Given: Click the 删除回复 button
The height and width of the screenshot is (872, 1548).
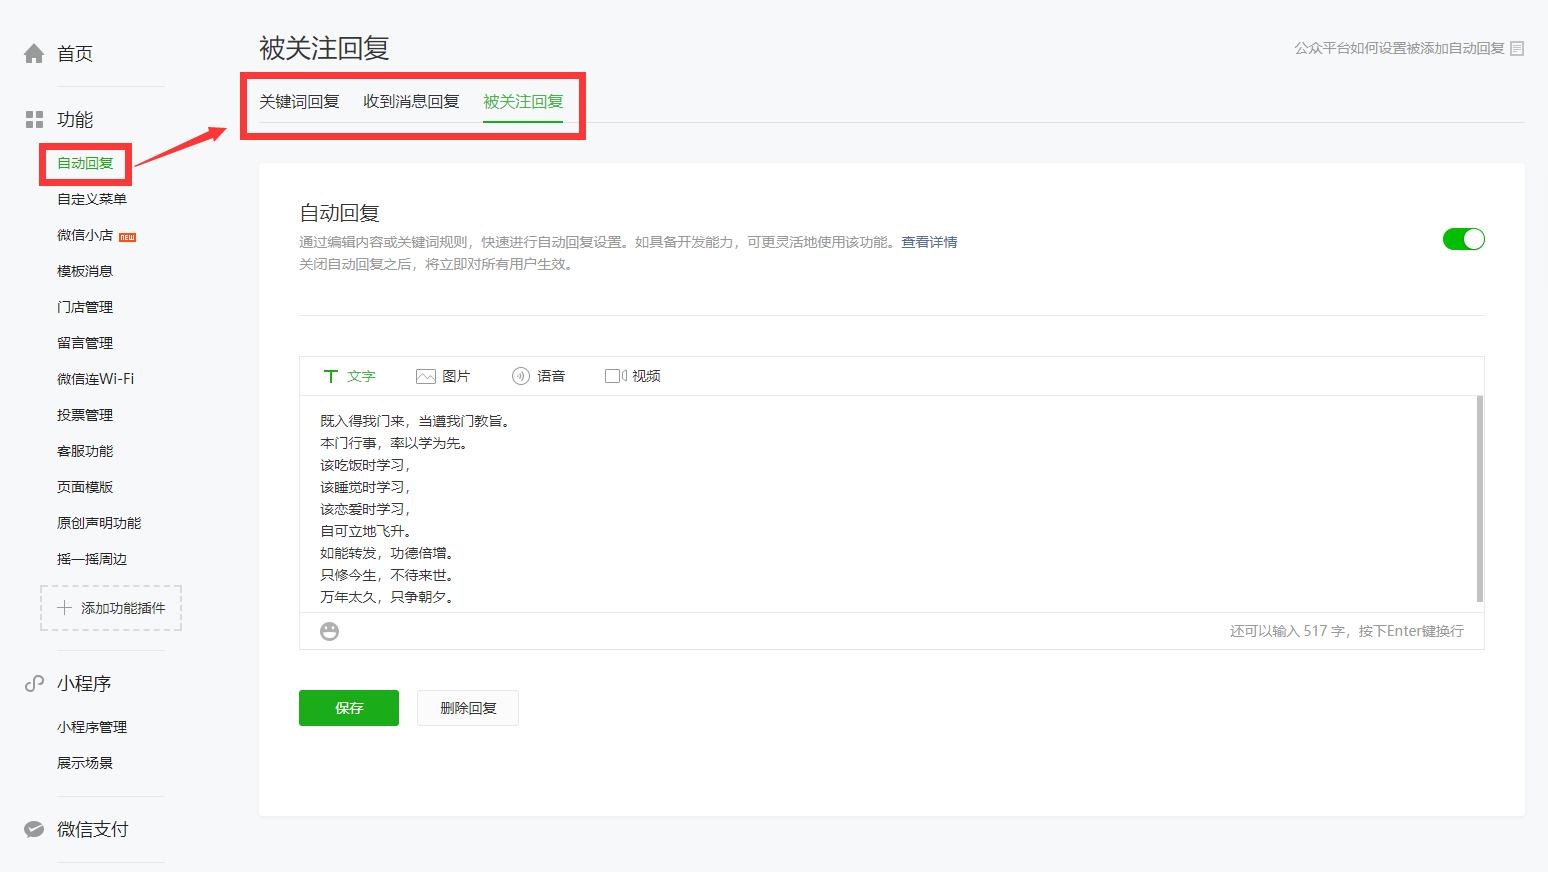Looking at the screenshot, I should pos(468,708).
